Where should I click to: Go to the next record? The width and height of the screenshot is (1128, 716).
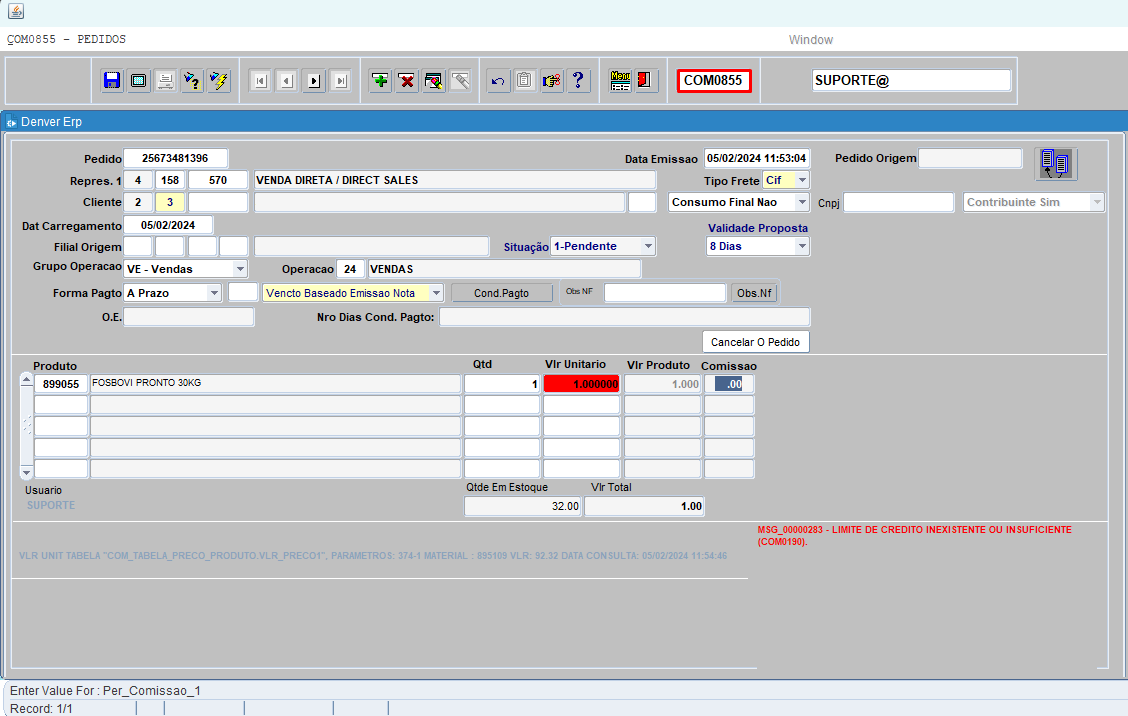click(314, 81)
